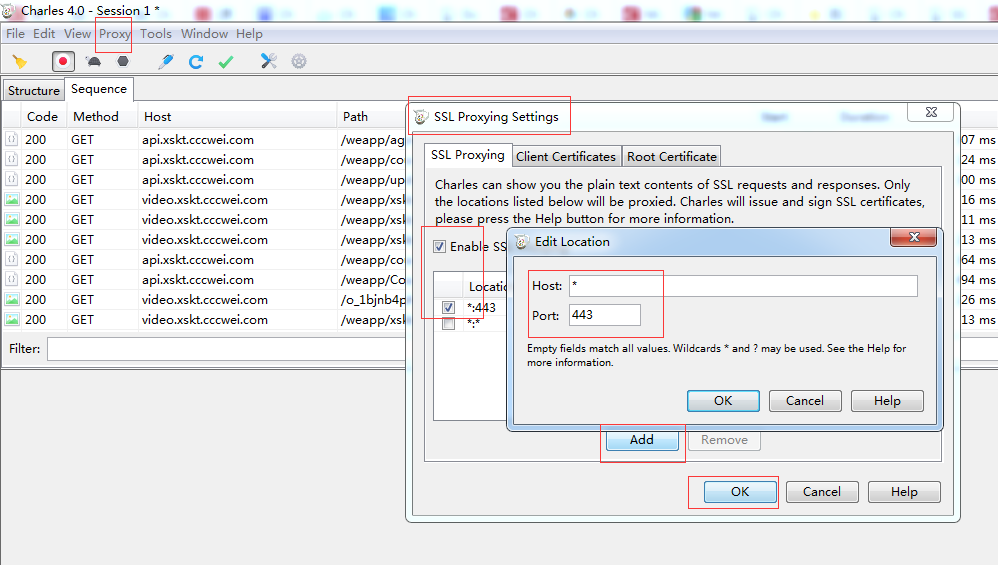998x565 pixels.
Task: Click Help in Edit Location dialog
Action: [x=887, y=401]
